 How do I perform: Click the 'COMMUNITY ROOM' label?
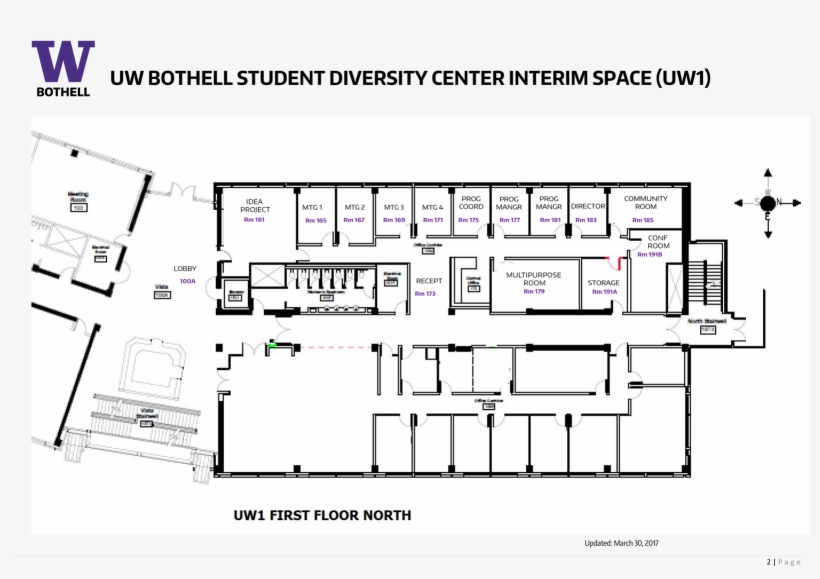(646, 202)
